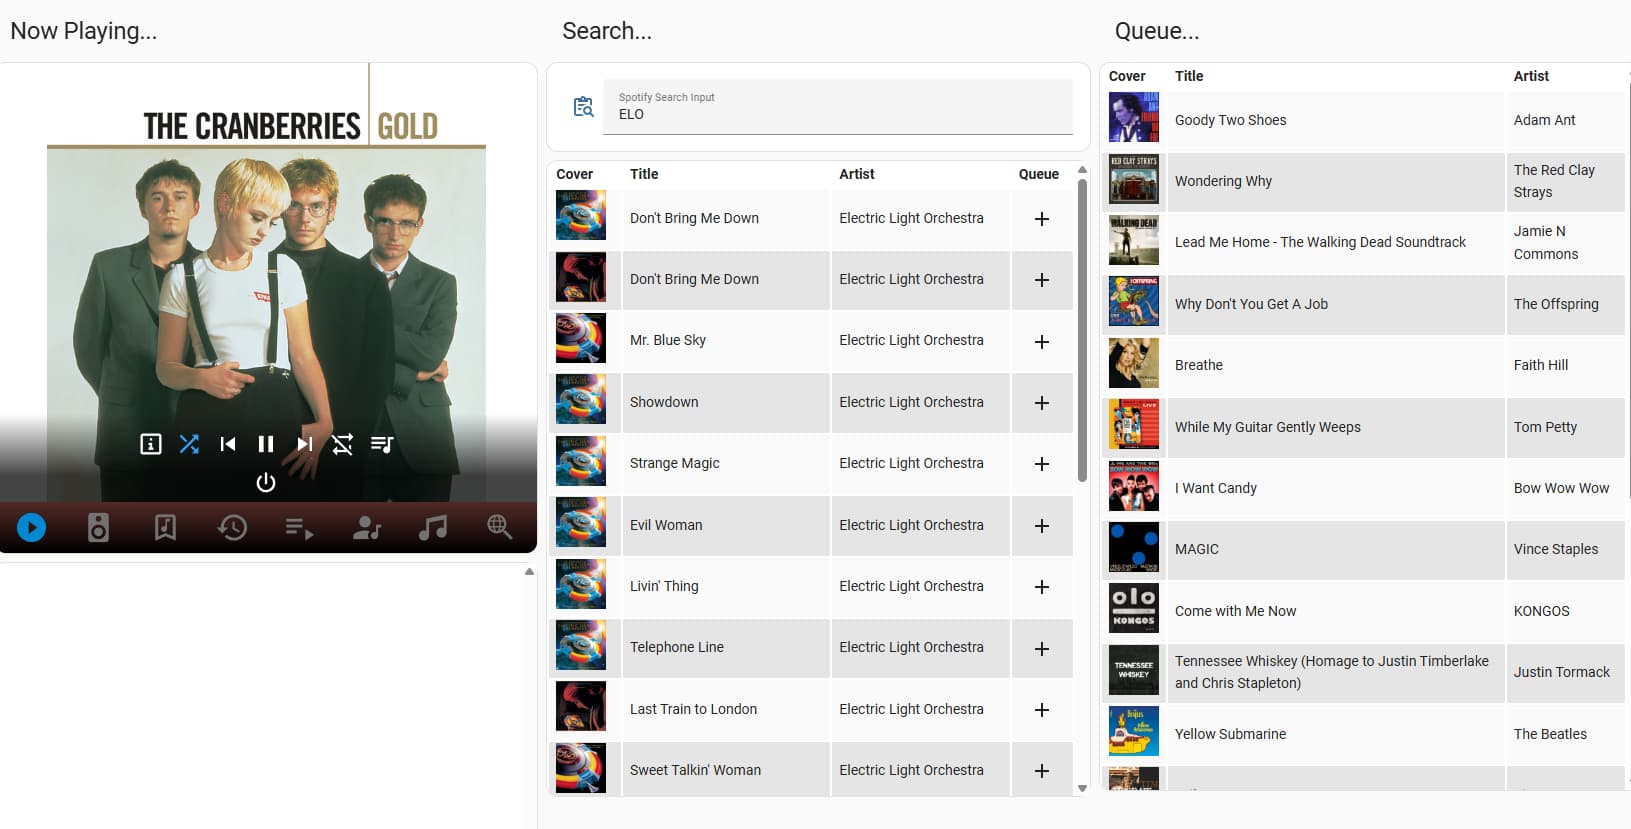Add Sweet Talkin' Woman to the queue
This screenshot has width=1631, height=829.
point(1042,771)
